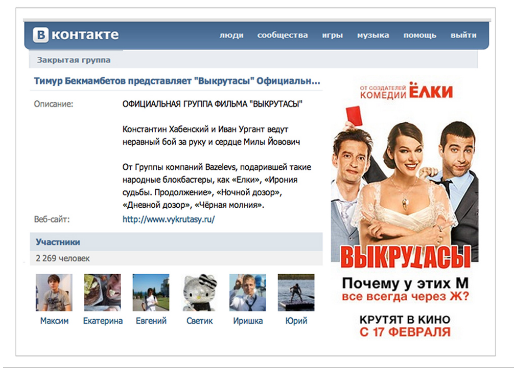Image resolution: width=515 pixels, height=368 pixels.
Task: Click the name link Екатерина
Action: click(x=103, y=321)
